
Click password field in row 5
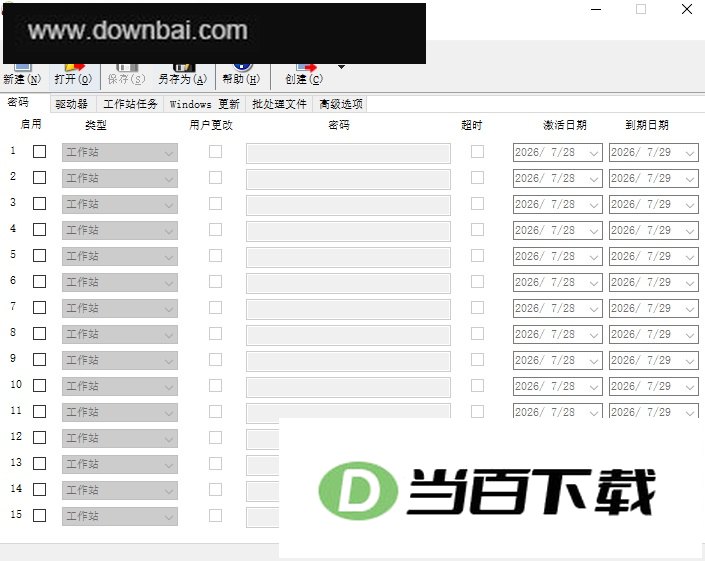(348, 257)
